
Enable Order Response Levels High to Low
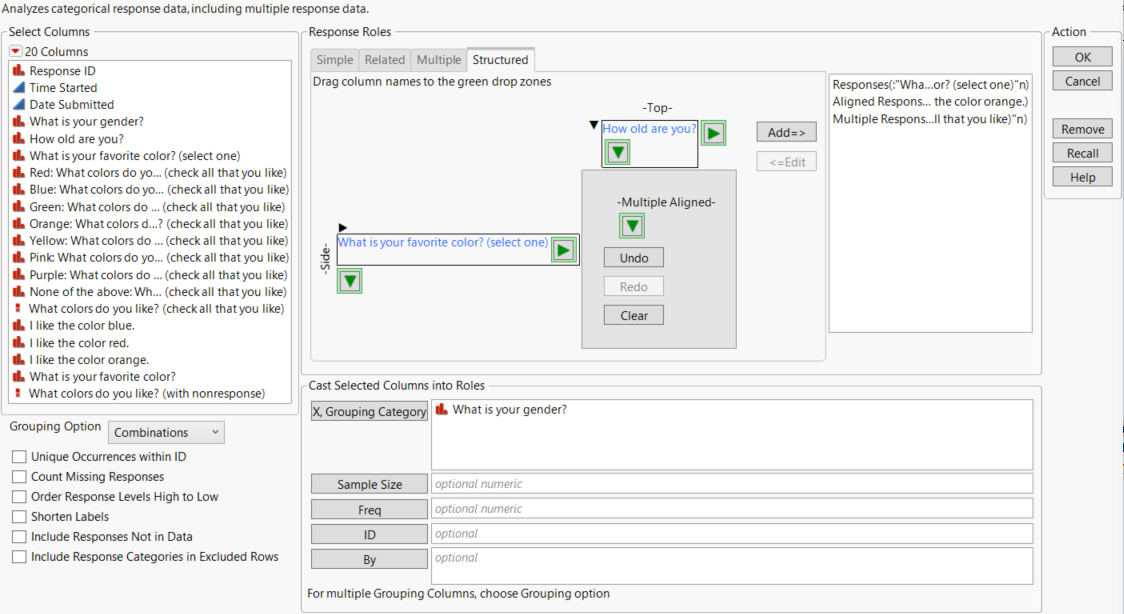tap(18, 497)
